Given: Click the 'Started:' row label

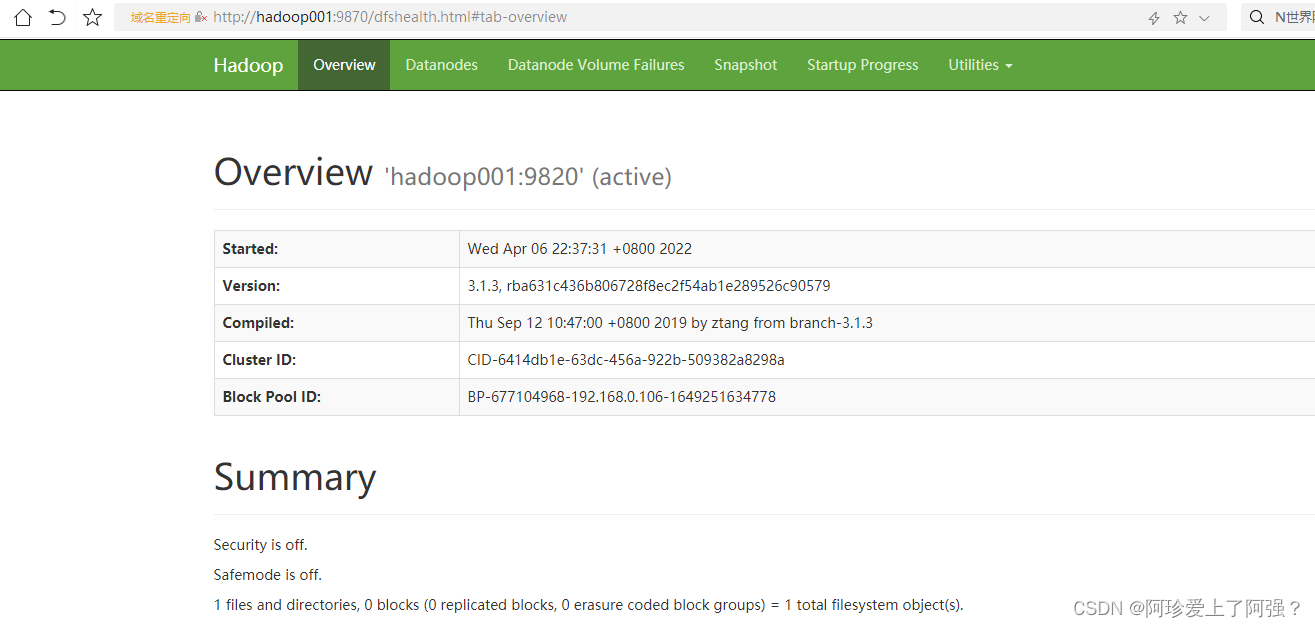Looking at the screenshot, I should point(250,249).
